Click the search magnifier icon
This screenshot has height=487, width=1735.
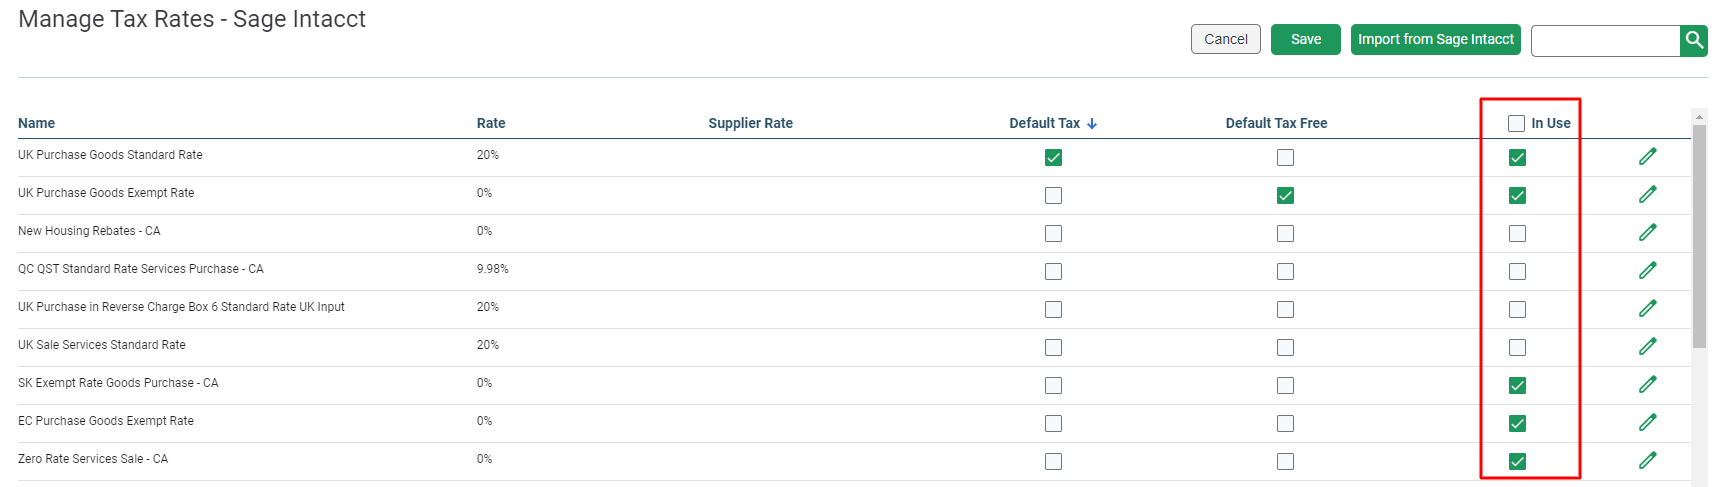tap(1694, 40)
